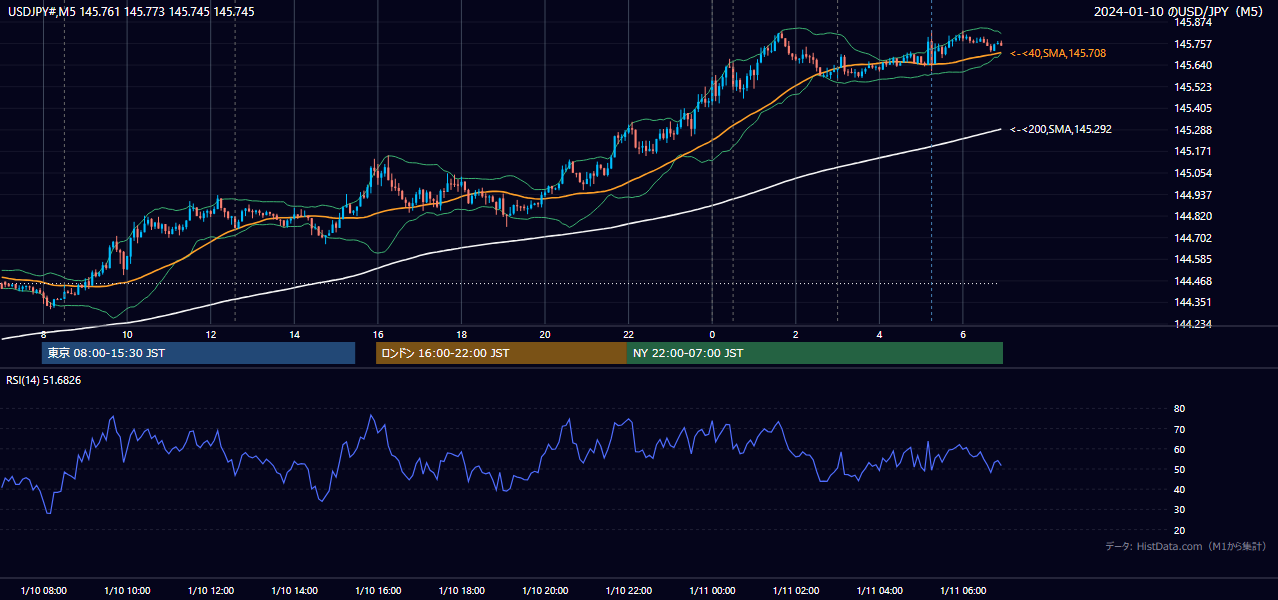Click price axis value 145.171

click(x=1193, y=151)
